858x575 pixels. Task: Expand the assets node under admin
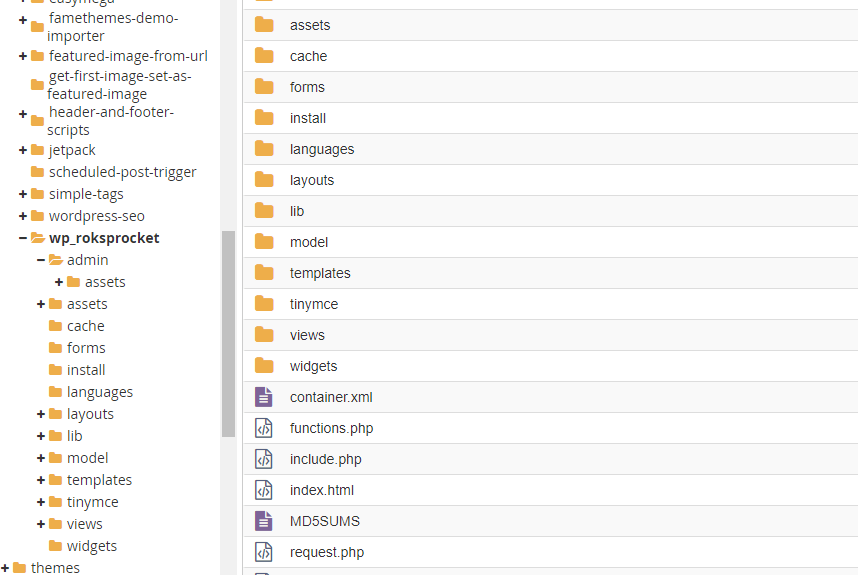(59, 282)
